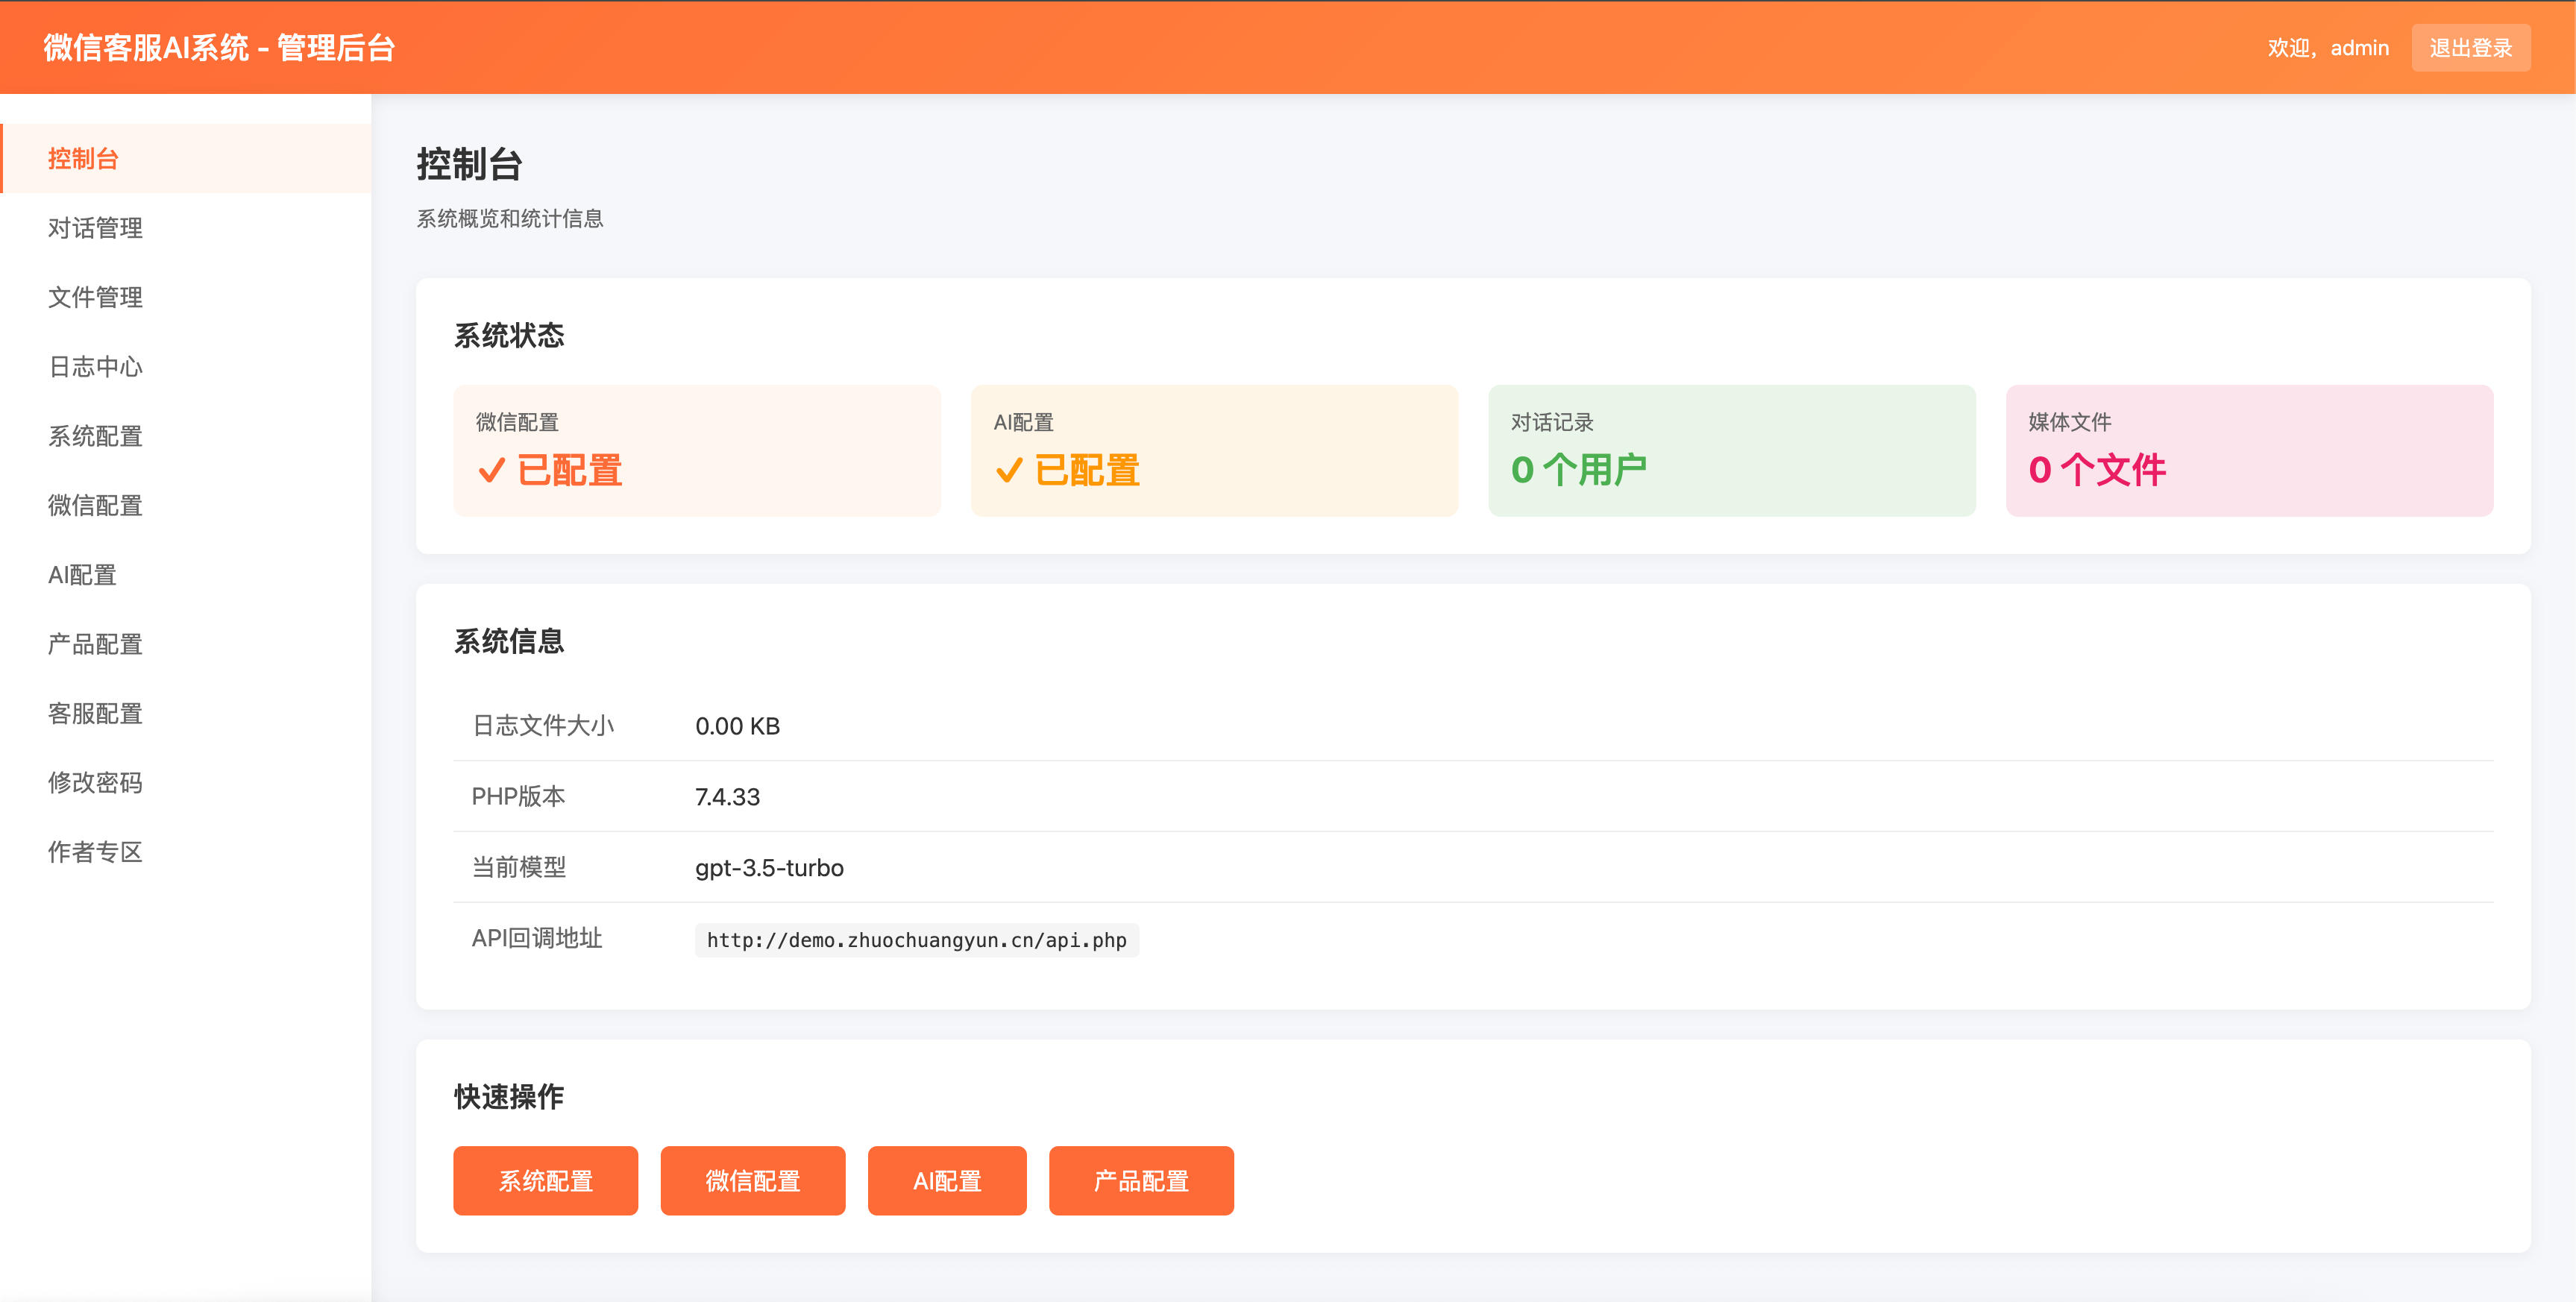The width and height of the screenshot is (2576, 1302).
Task: Click the gpt-3.5-turbo model value
Action: coord(769,867)
